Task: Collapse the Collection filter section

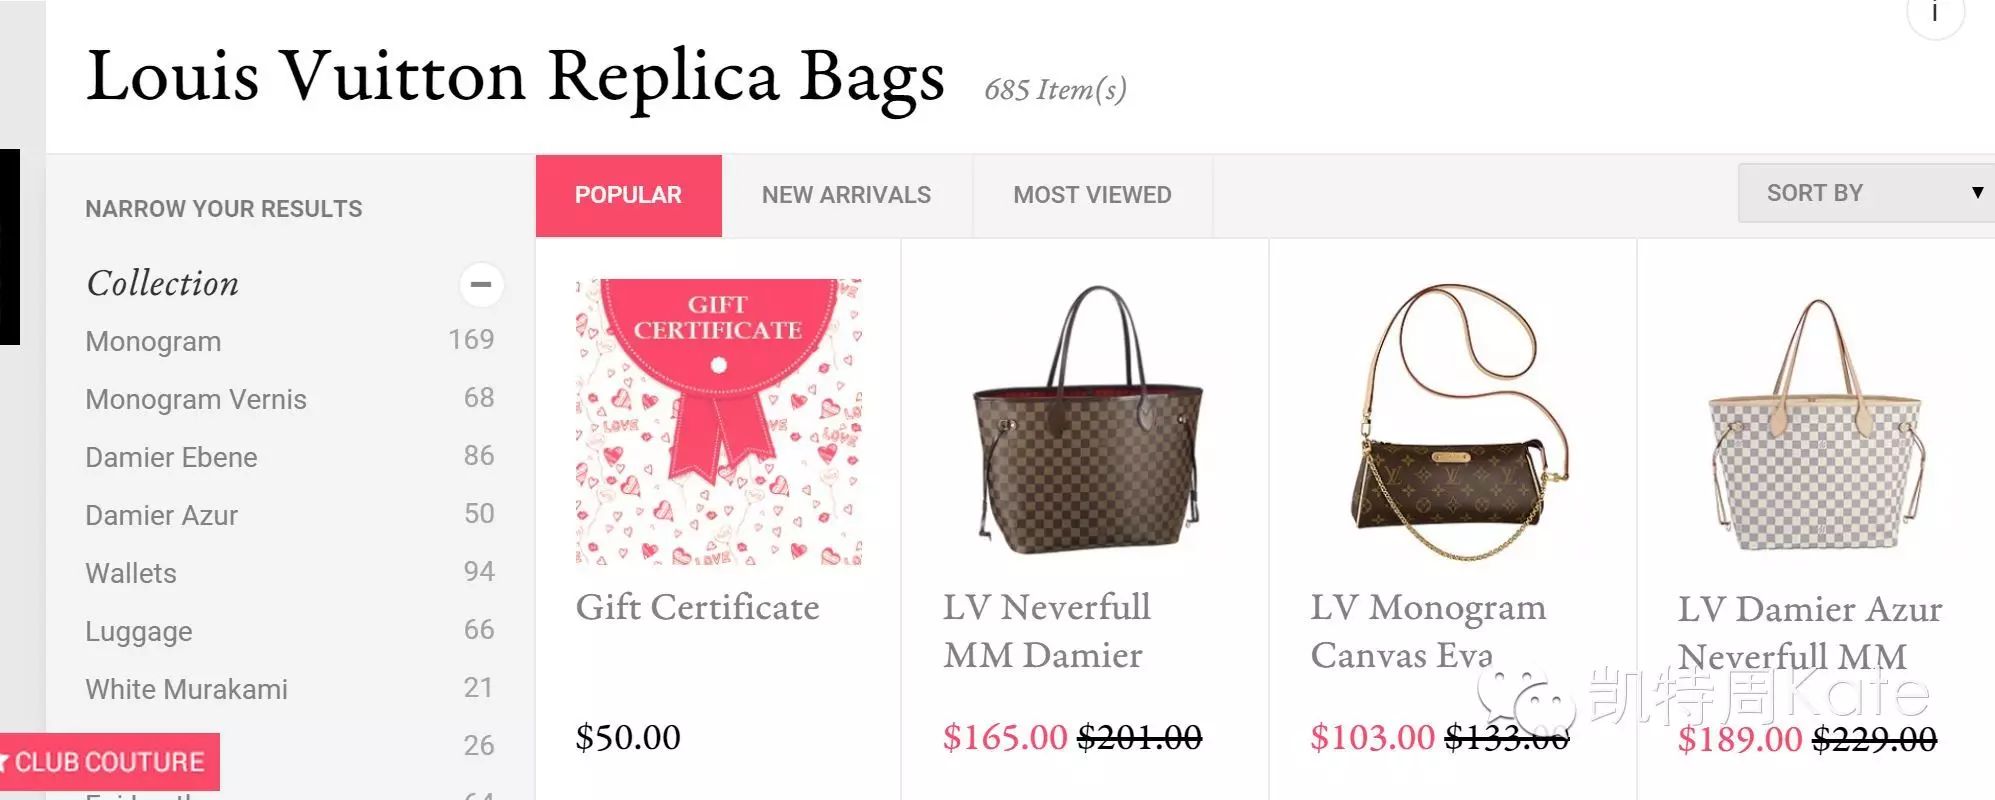Action: (481, 284)
